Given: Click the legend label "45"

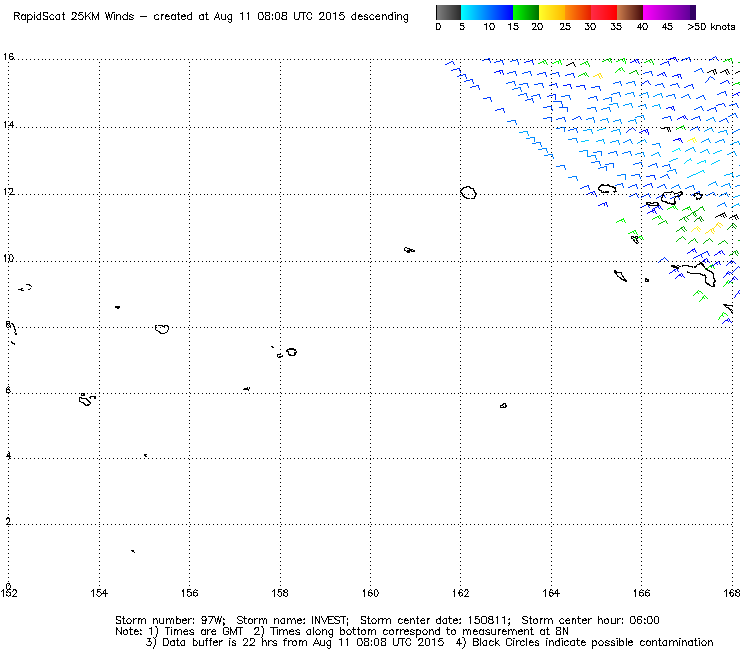Looking at the screenshot, I should pyautogui.click(x=667, y=27).
